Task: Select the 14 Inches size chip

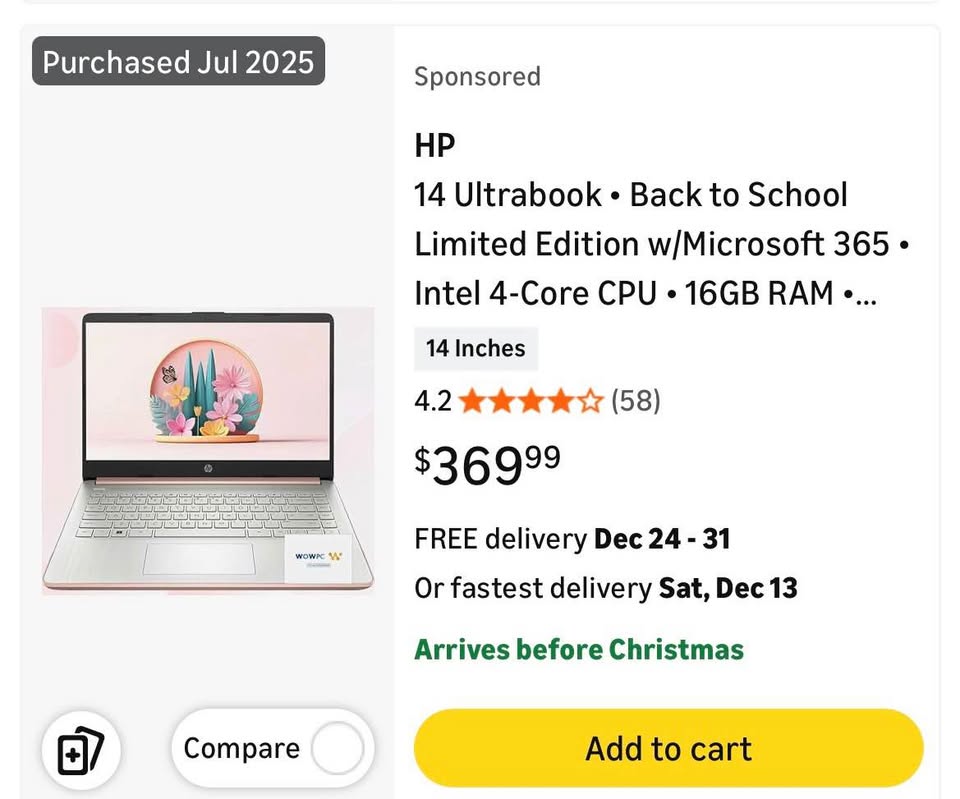Action: point(476,349)
